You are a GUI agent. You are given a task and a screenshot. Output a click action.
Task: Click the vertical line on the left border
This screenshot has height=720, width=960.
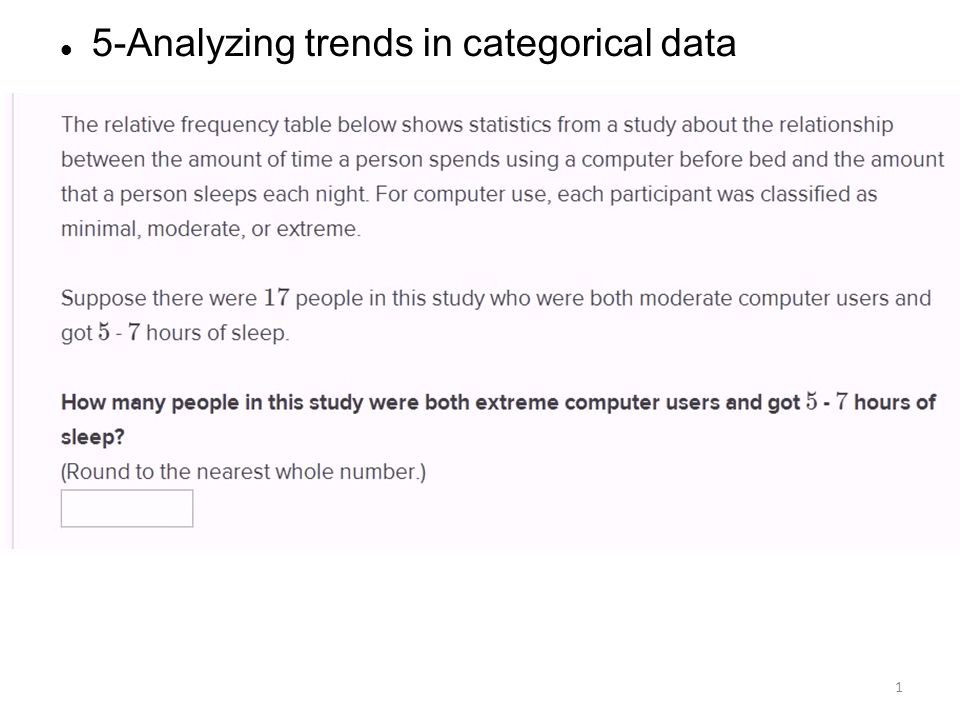click(13, 321)
